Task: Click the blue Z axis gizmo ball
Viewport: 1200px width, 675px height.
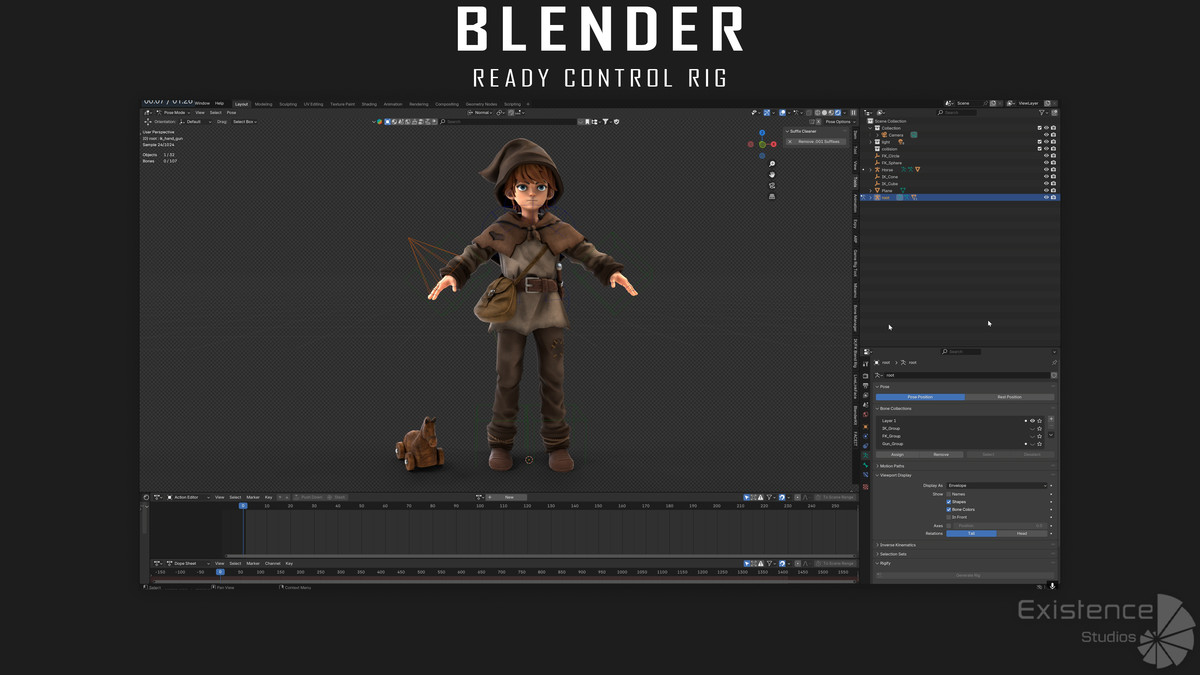Action: pyautogui.click(x=762, y=133)
